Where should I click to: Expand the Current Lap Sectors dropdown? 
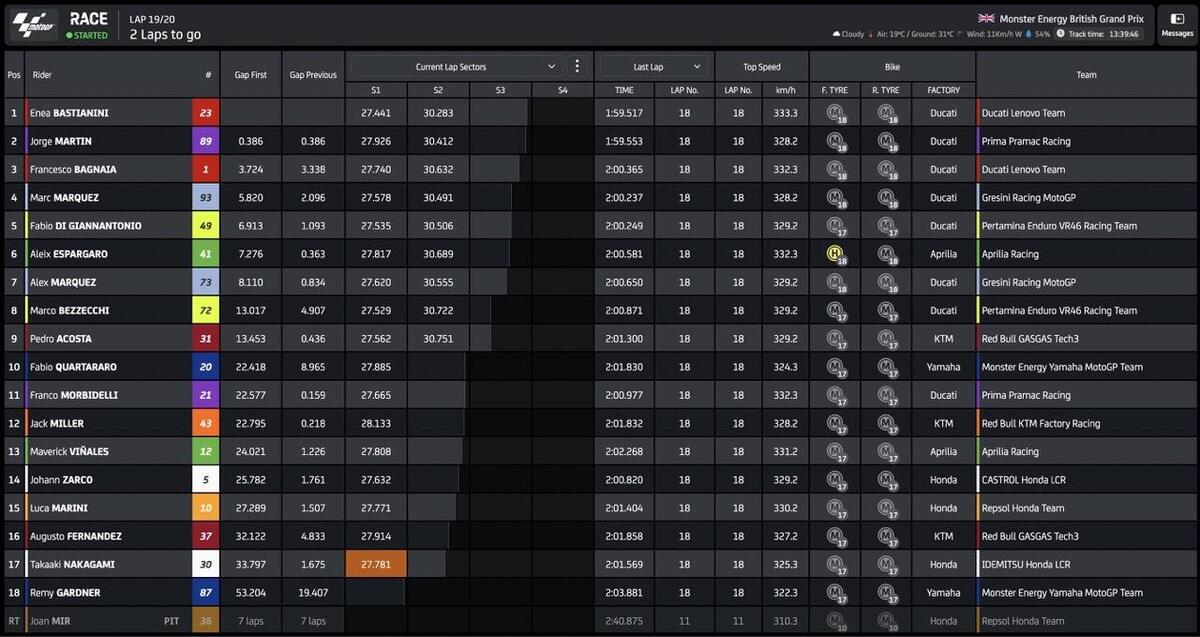point(551,67)
